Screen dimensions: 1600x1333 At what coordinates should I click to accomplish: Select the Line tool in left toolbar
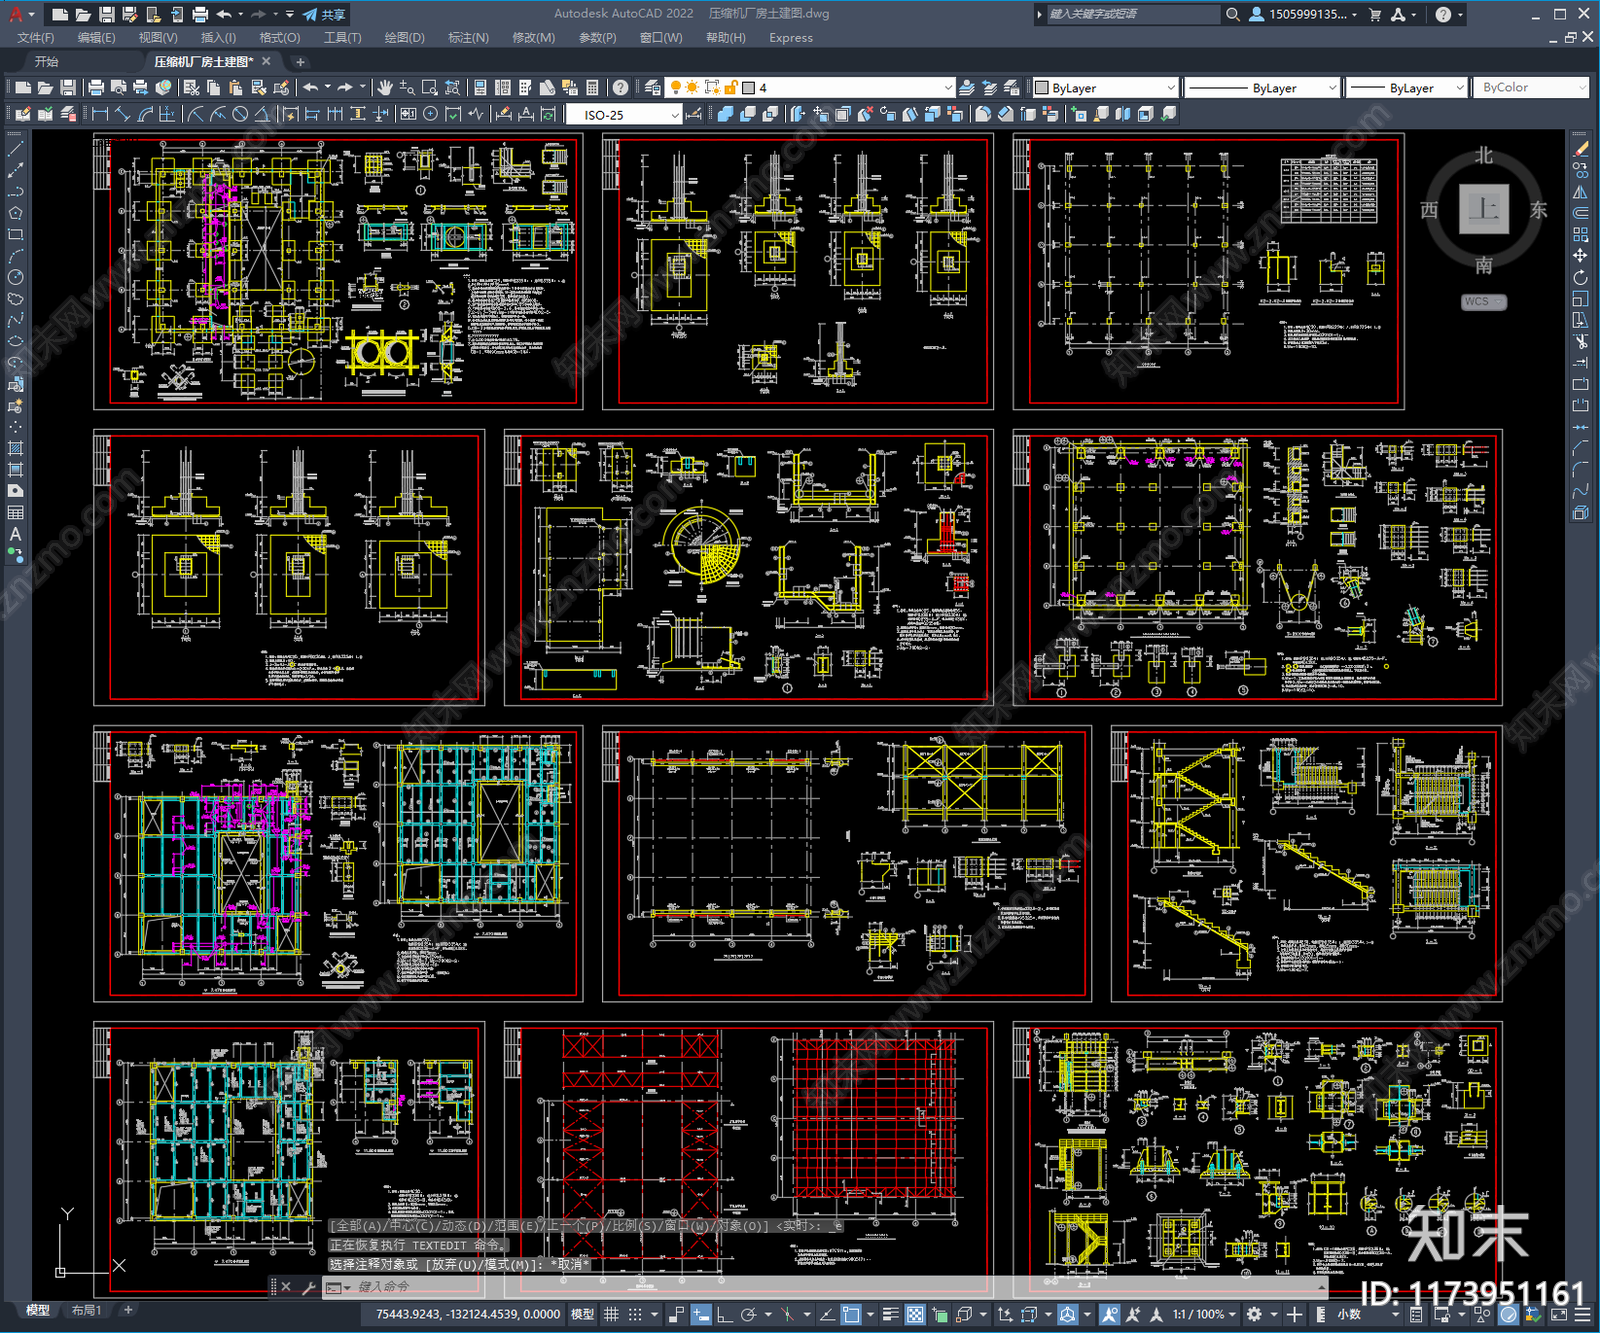tap(16, 148)
